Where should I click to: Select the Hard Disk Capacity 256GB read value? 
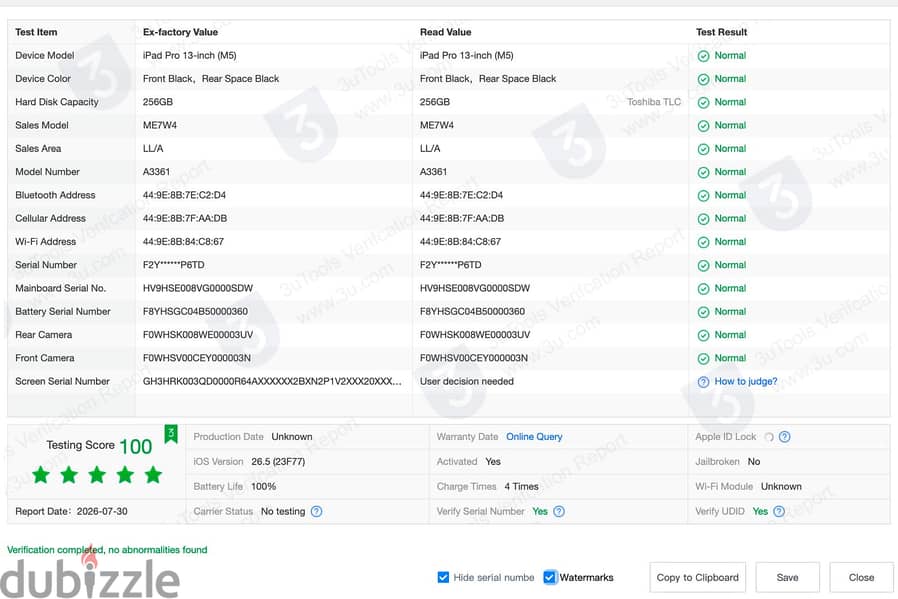coord(435,102)
